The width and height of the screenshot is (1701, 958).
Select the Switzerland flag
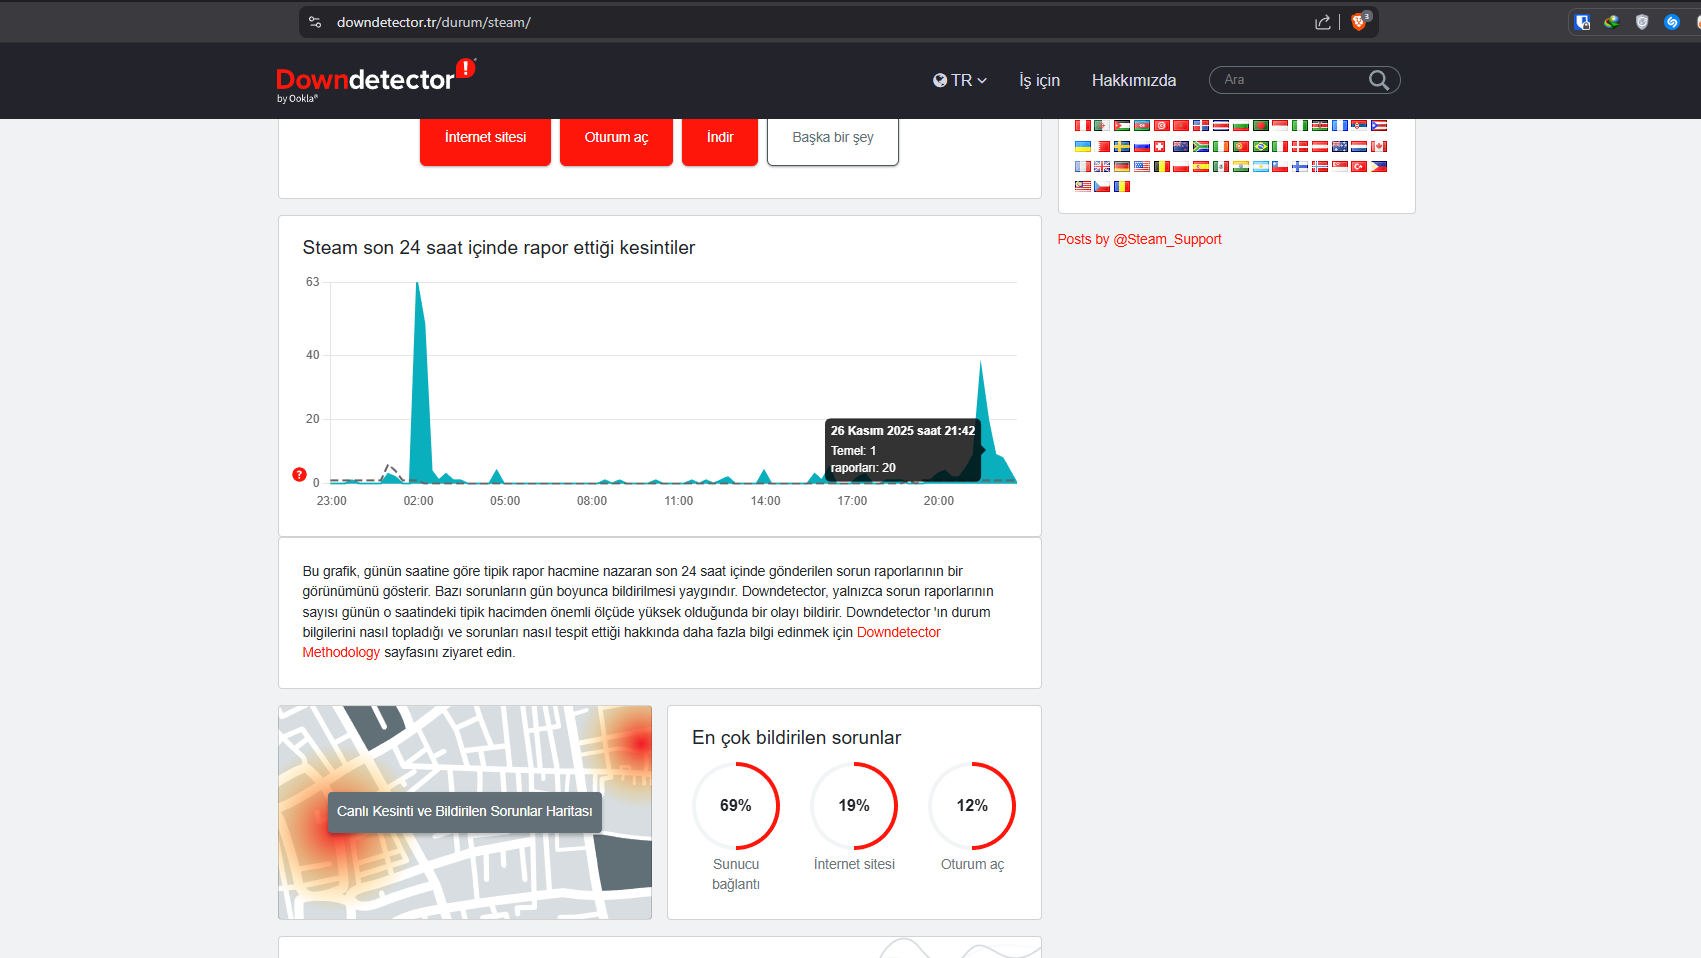1160,146
